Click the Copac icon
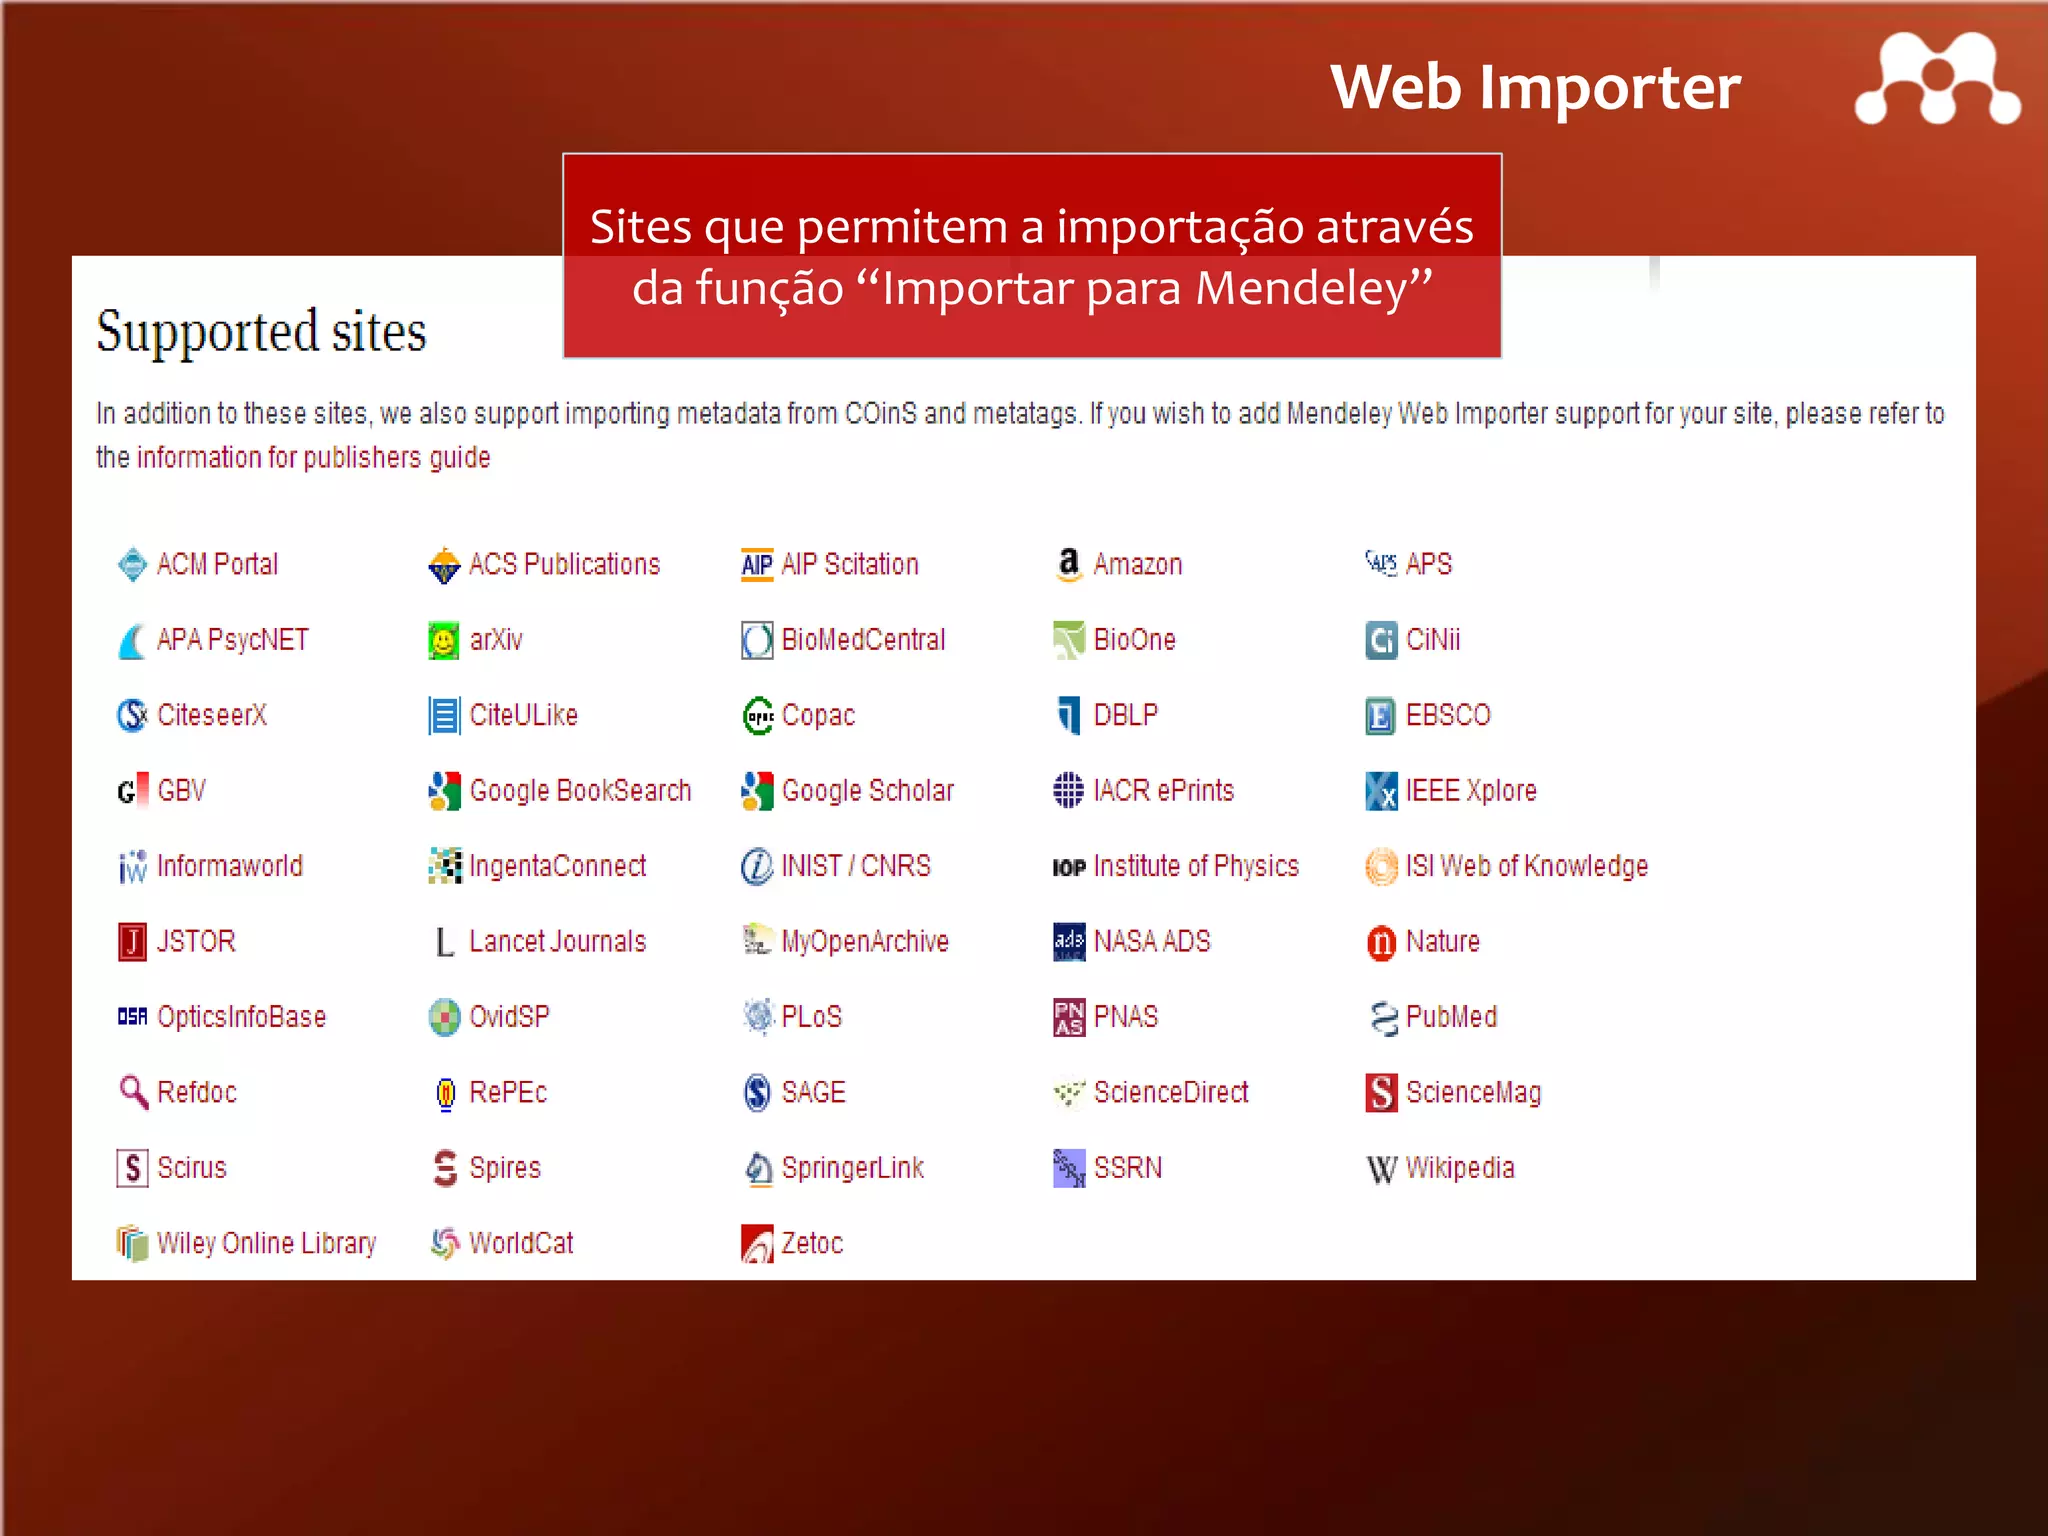Screen dimensions: 2048x1536 click(758, 716)
